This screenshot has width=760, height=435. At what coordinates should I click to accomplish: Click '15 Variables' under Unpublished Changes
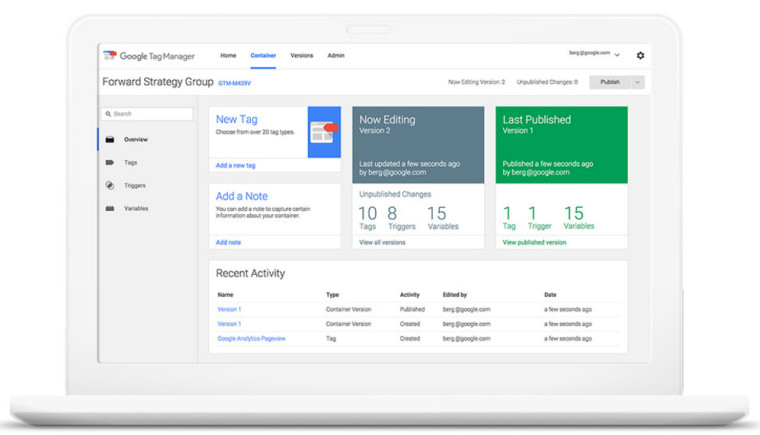tap(443, 218)
